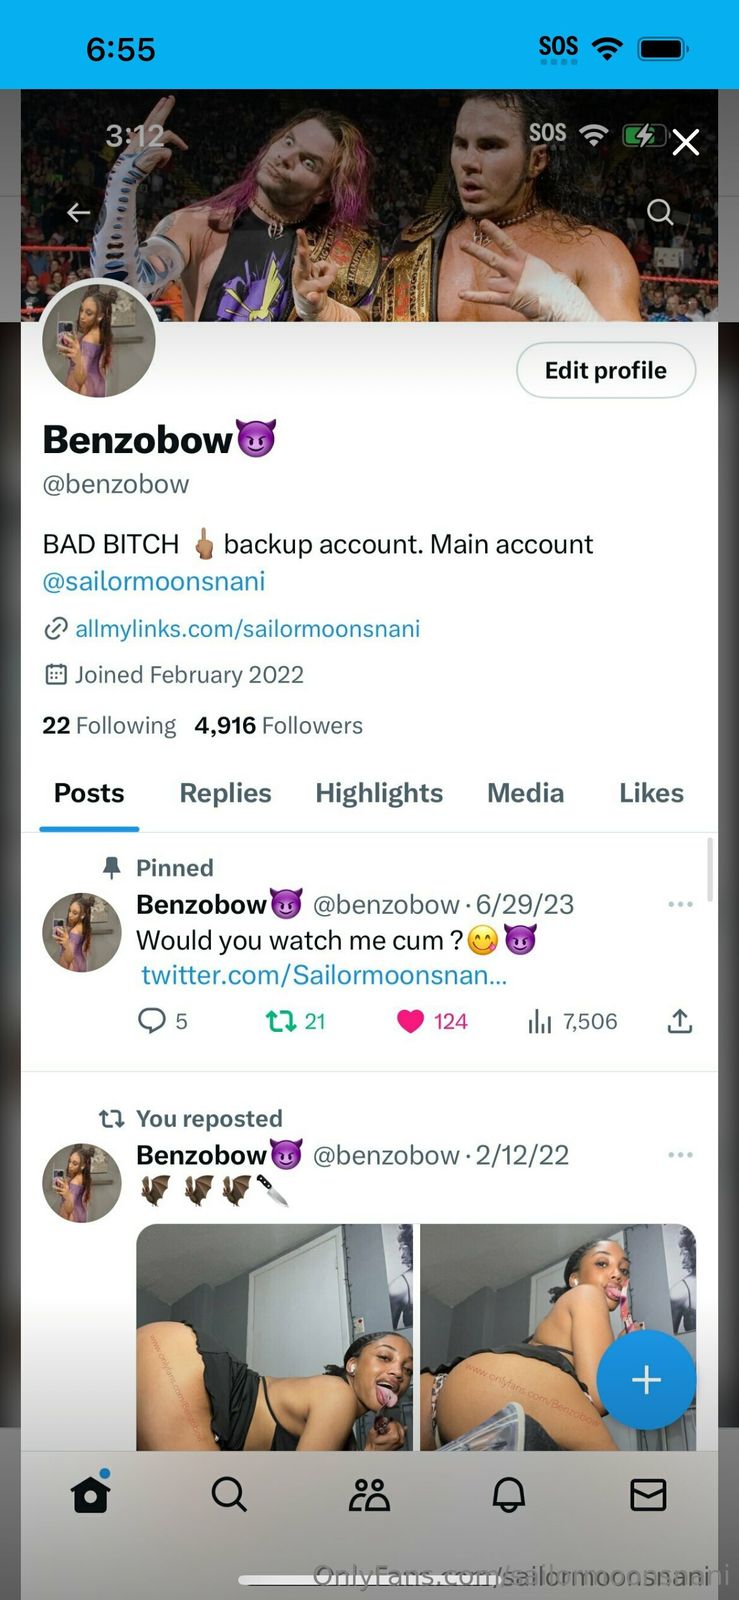The image size is (739, 1600).
Task: Open the pinned post's three-dot menu
Action: (680, 904)
